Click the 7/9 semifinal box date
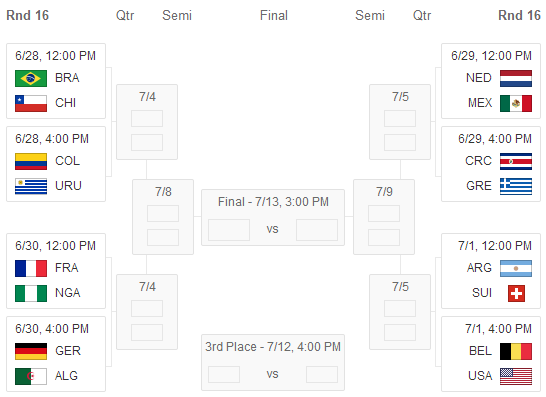 point(384,192)
